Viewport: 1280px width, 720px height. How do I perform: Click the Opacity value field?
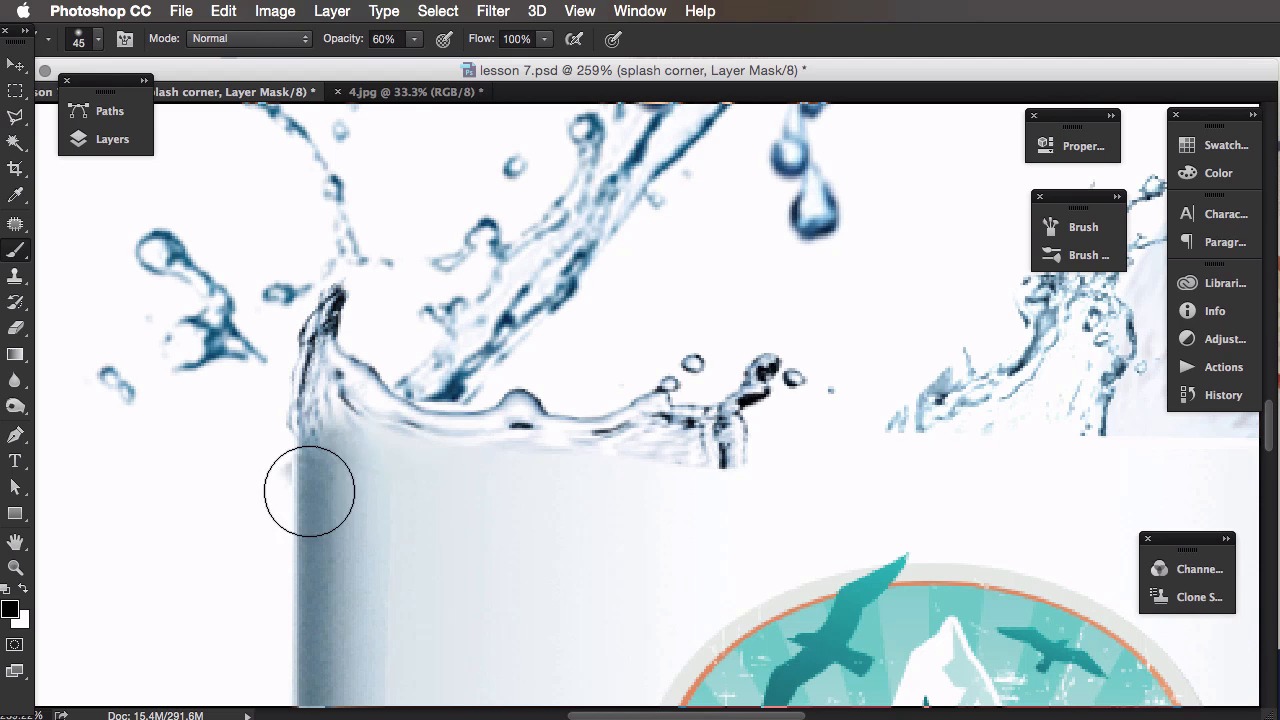click(x=386, y=39)
